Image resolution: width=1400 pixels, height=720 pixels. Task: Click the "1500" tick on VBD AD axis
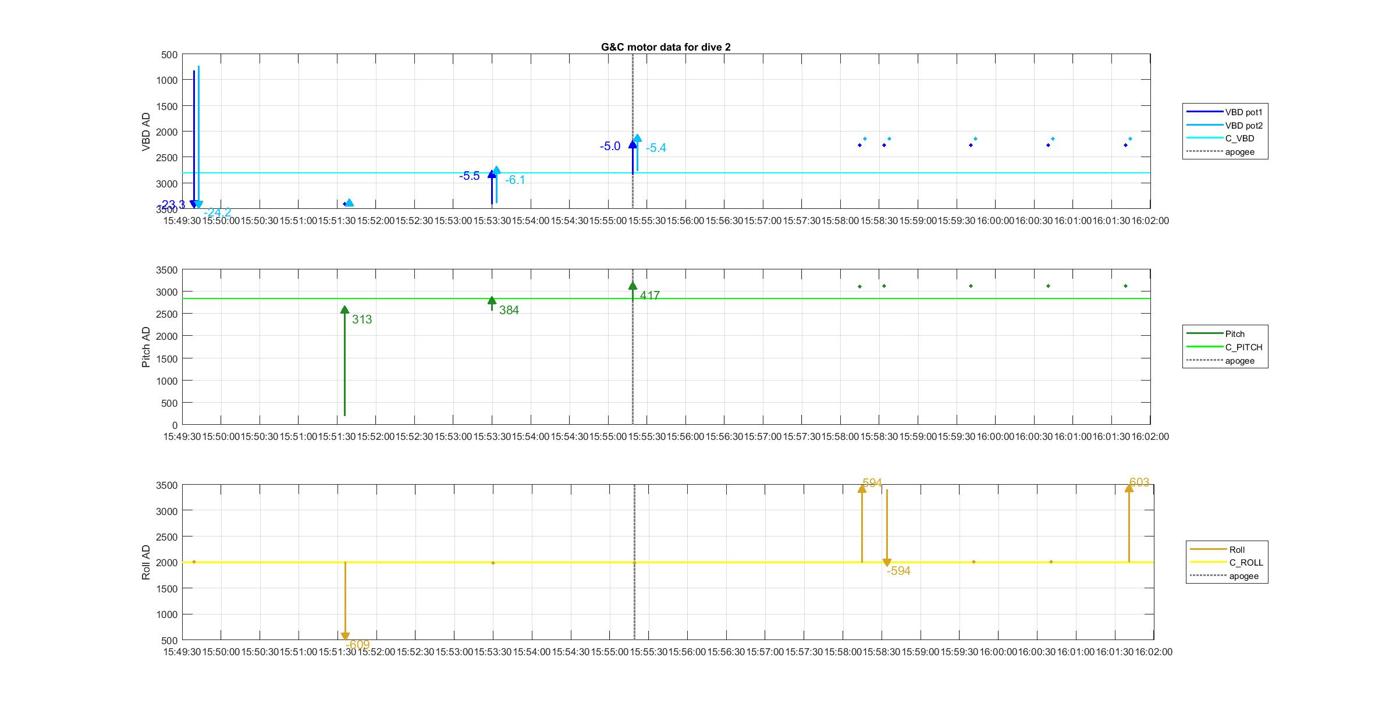coord(167,106)
